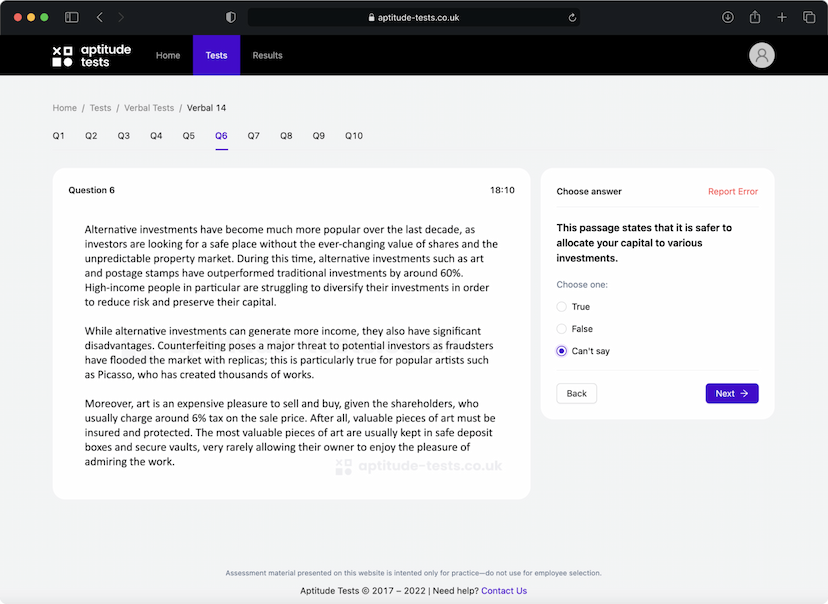Screen dimensions: 828x604
Task: Show the tab overview icon
Action: pyautogui.click(x=809, y=17)
